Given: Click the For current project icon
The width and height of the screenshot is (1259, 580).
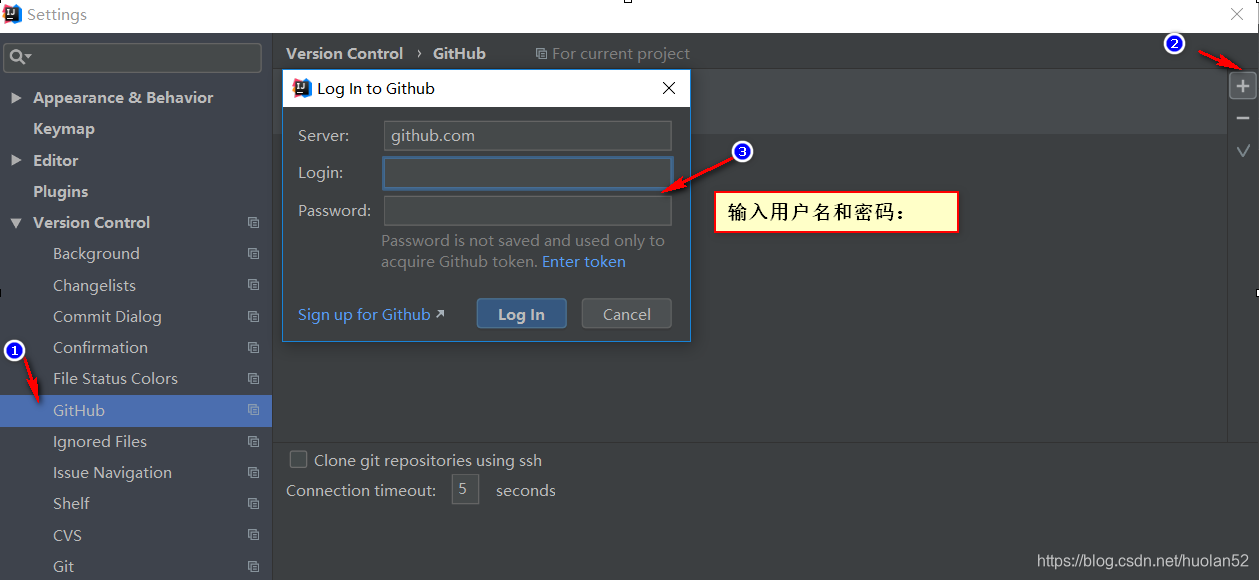Looking at the screenshot, I should tap(541, 54).
